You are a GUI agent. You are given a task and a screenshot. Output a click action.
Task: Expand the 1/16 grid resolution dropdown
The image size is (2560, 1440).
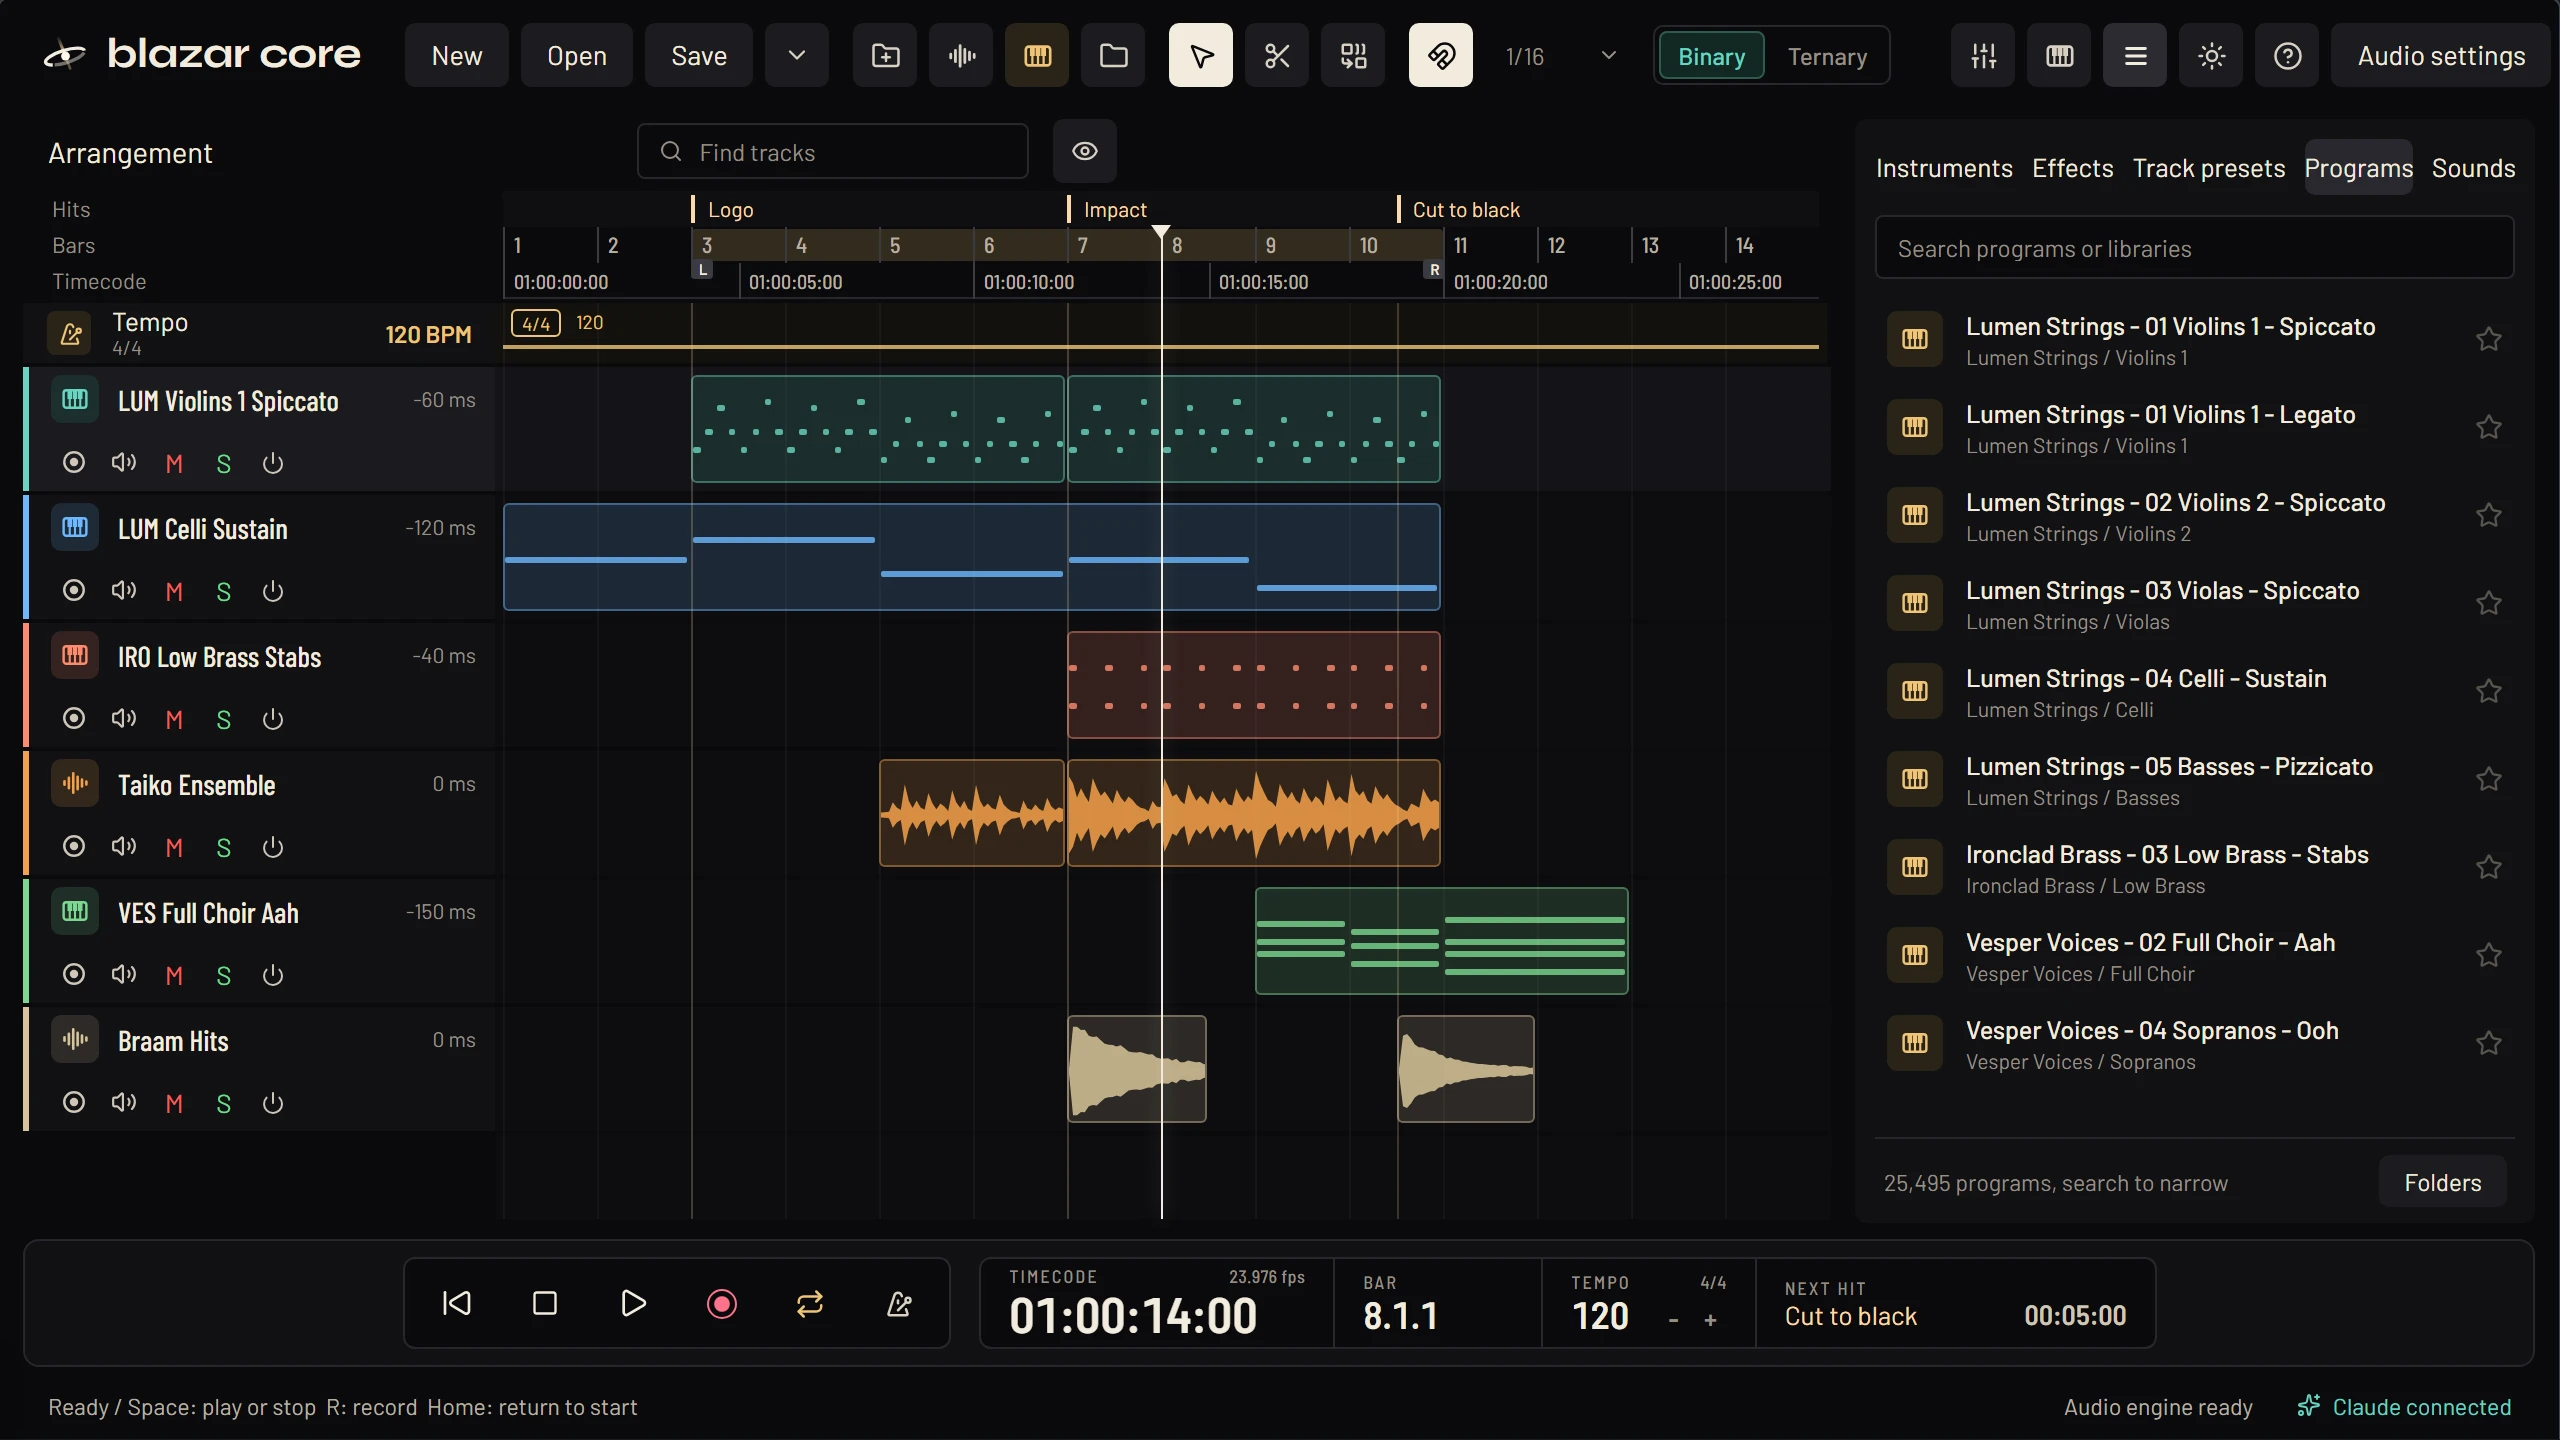coord(1608,56)
